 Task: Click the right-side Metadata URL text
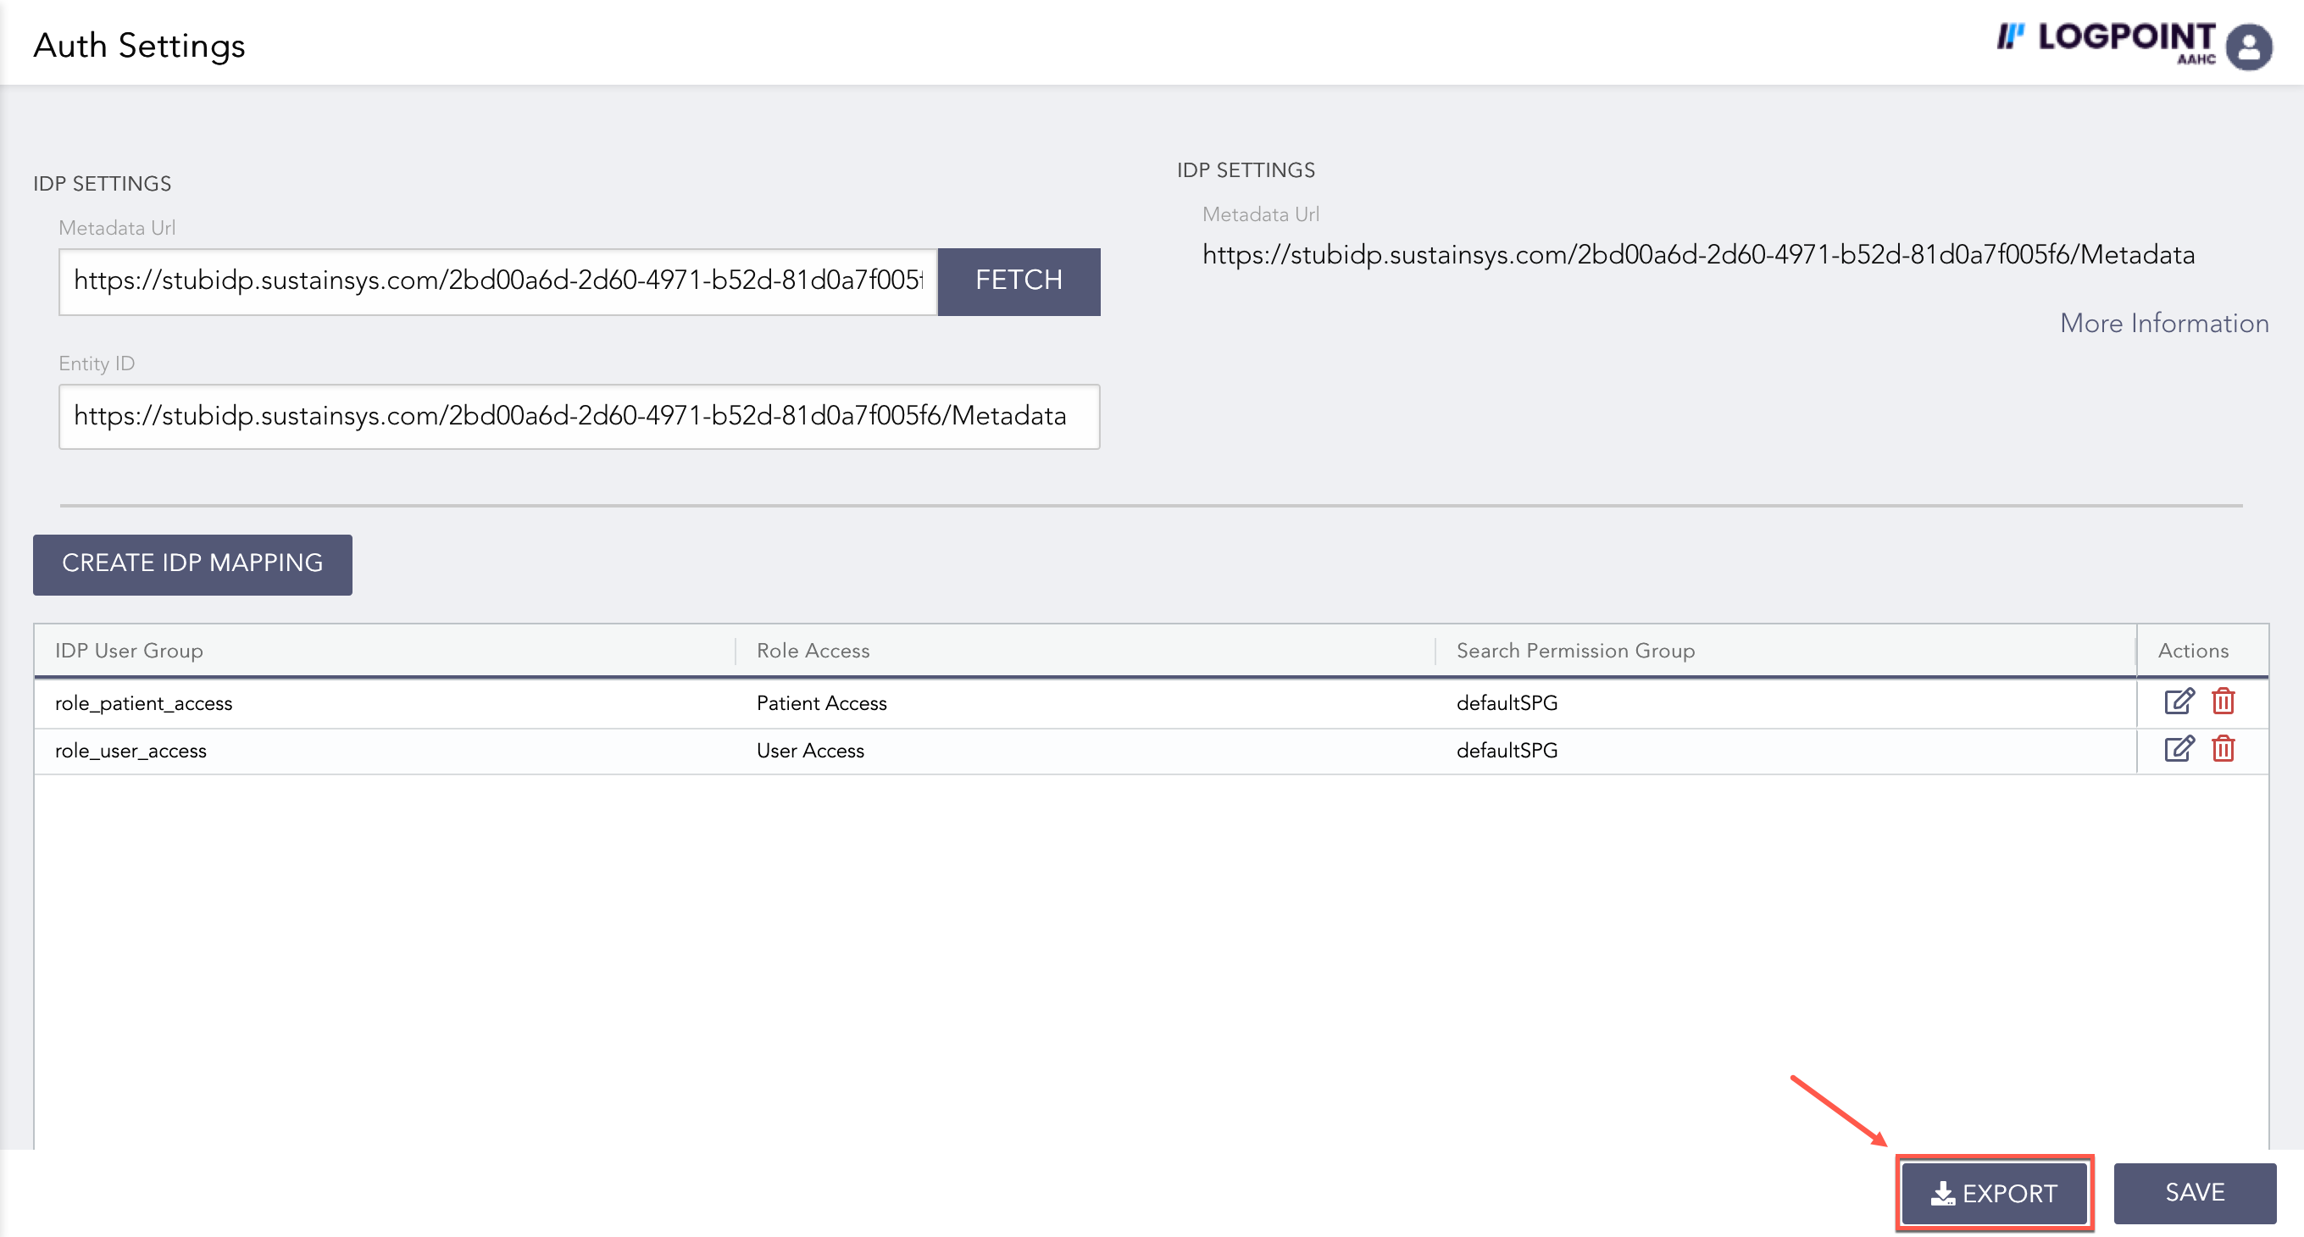tap(1698, 255)
